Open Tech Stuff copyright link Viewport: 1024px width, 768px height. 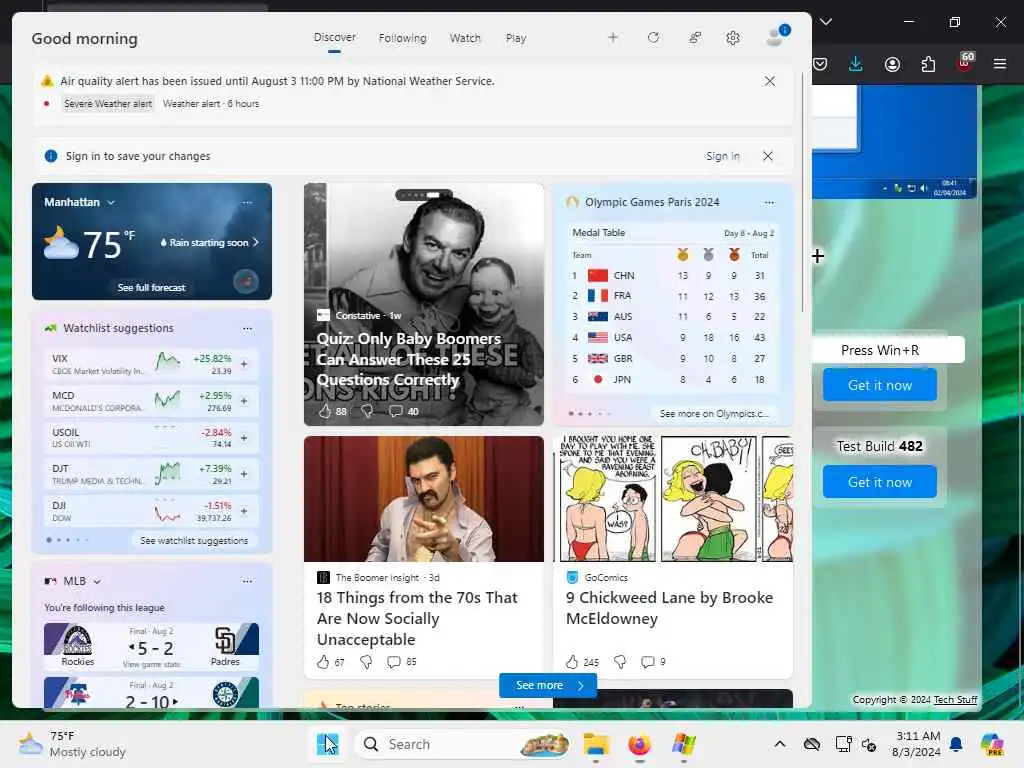pos(955,699)
